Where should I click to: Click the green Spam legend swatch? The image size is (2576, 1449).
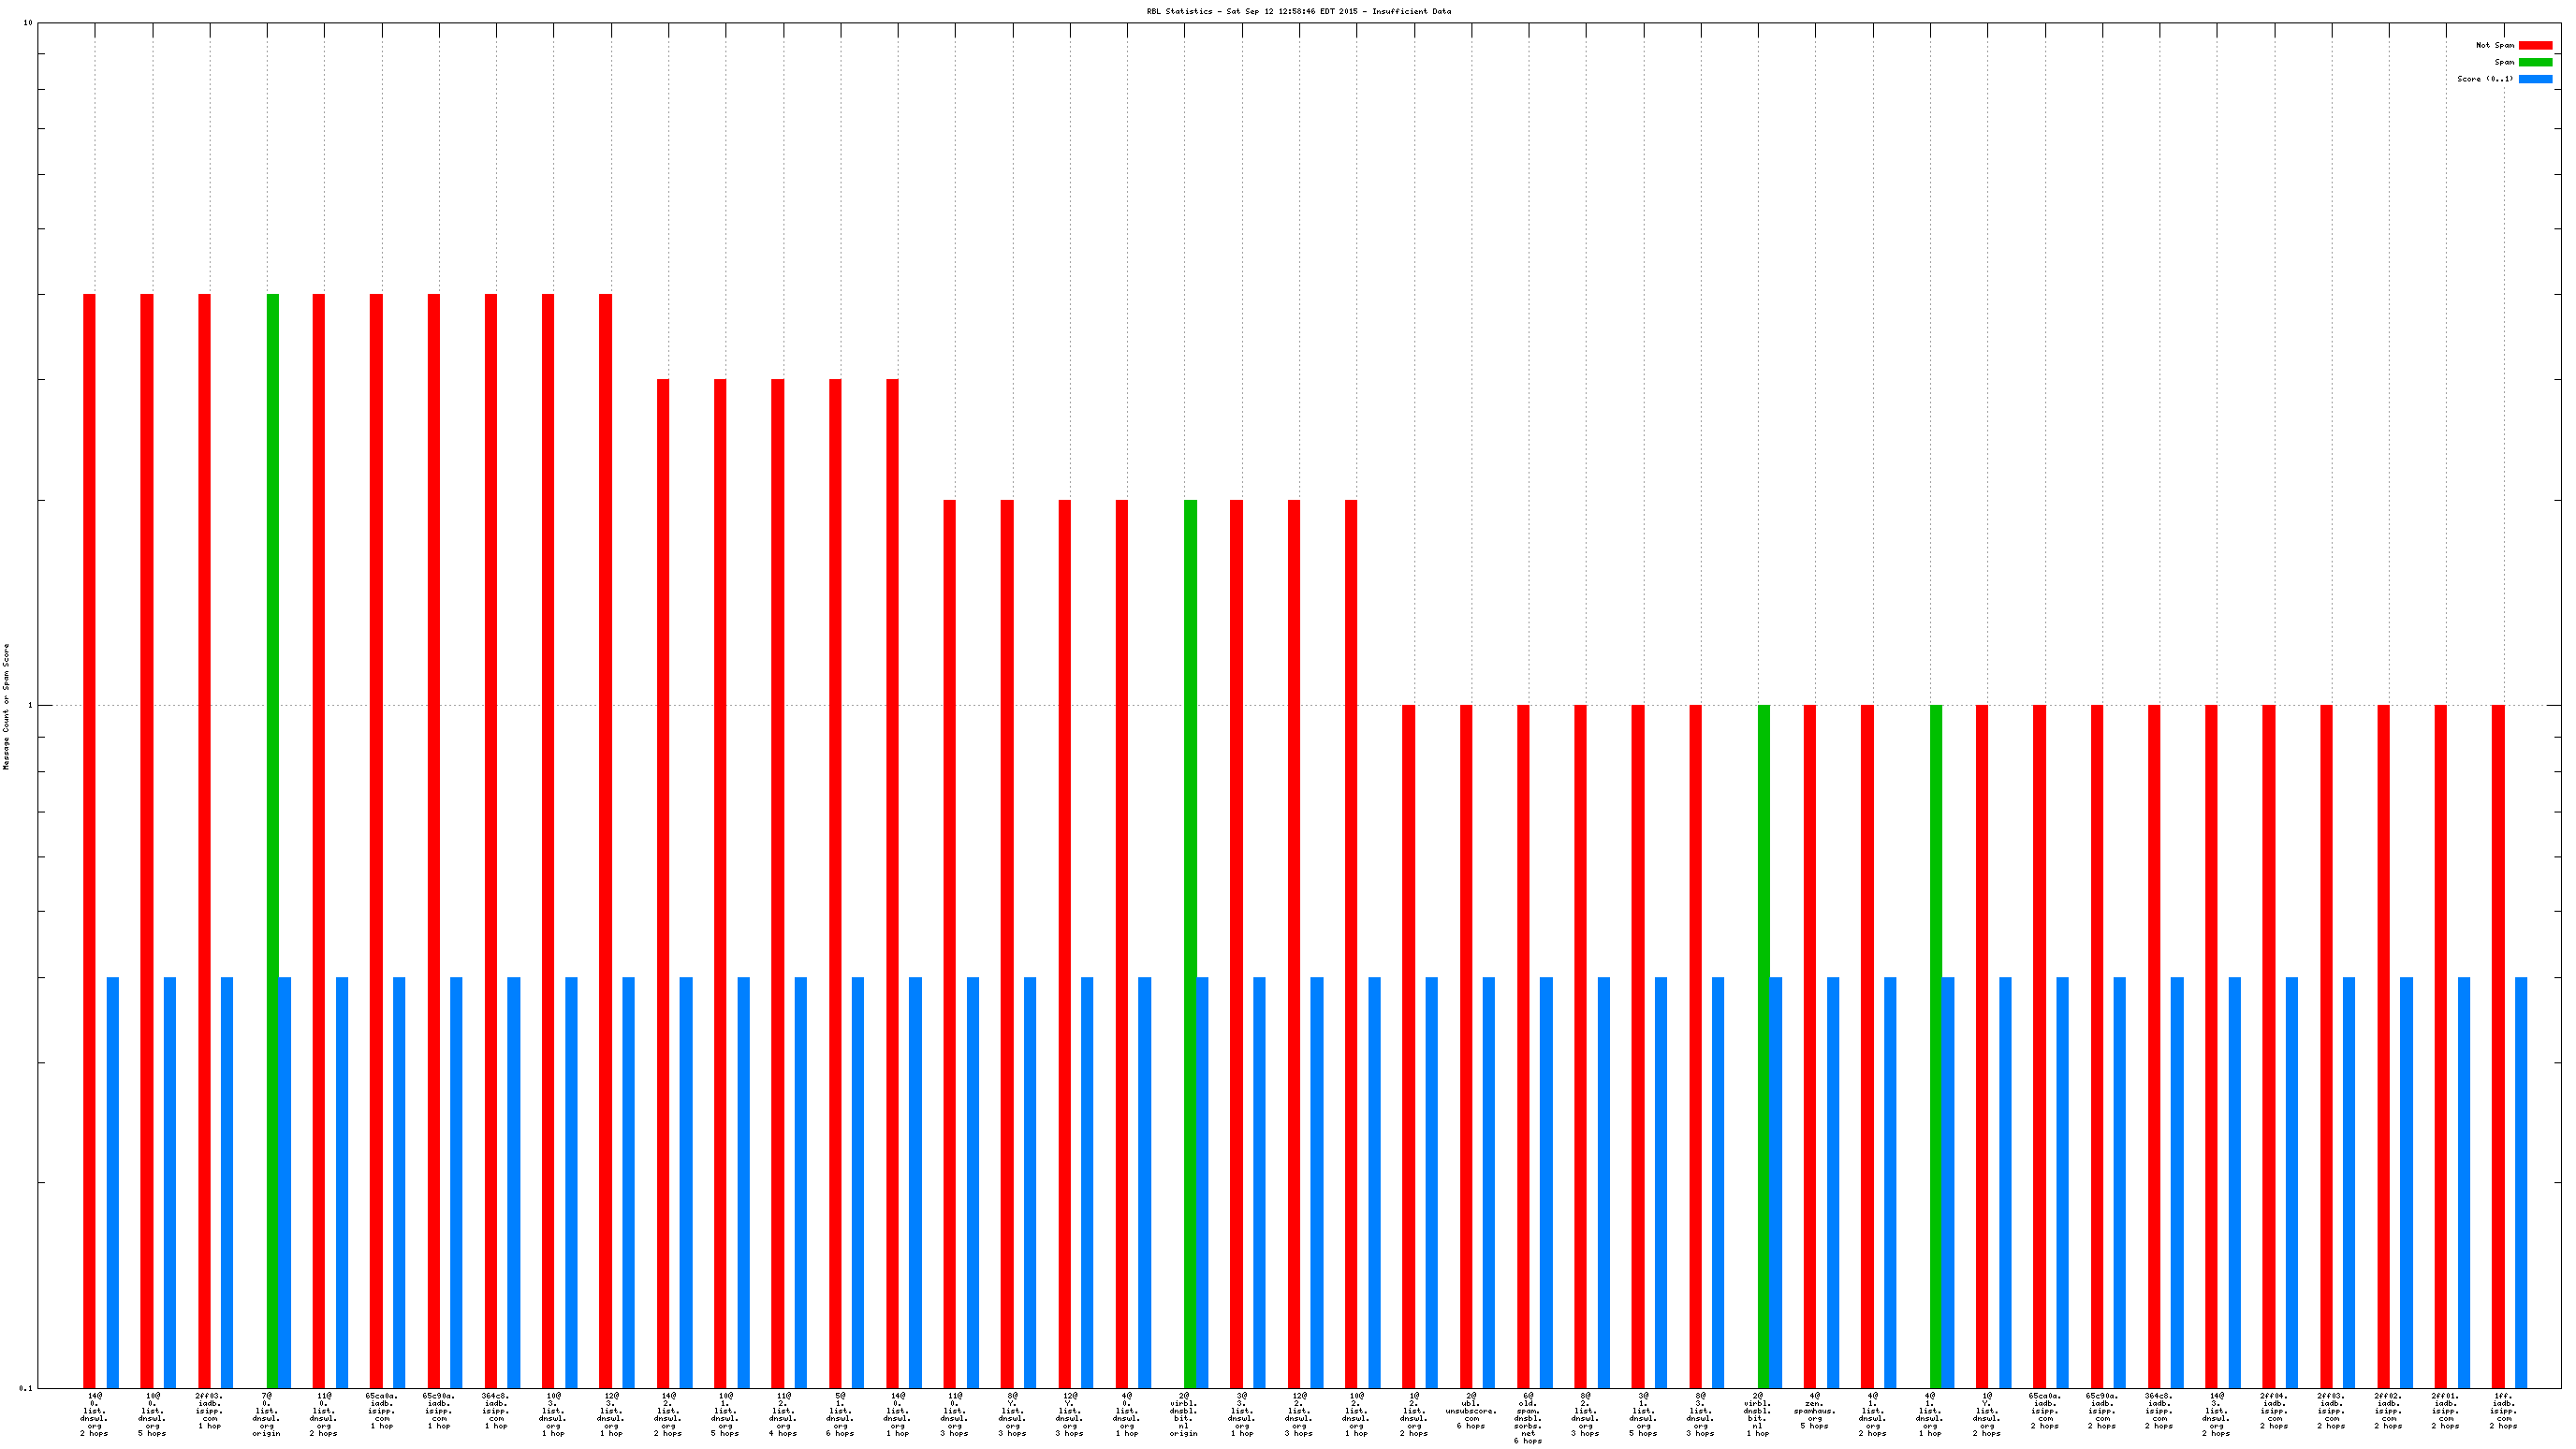tap(2535, 62)
